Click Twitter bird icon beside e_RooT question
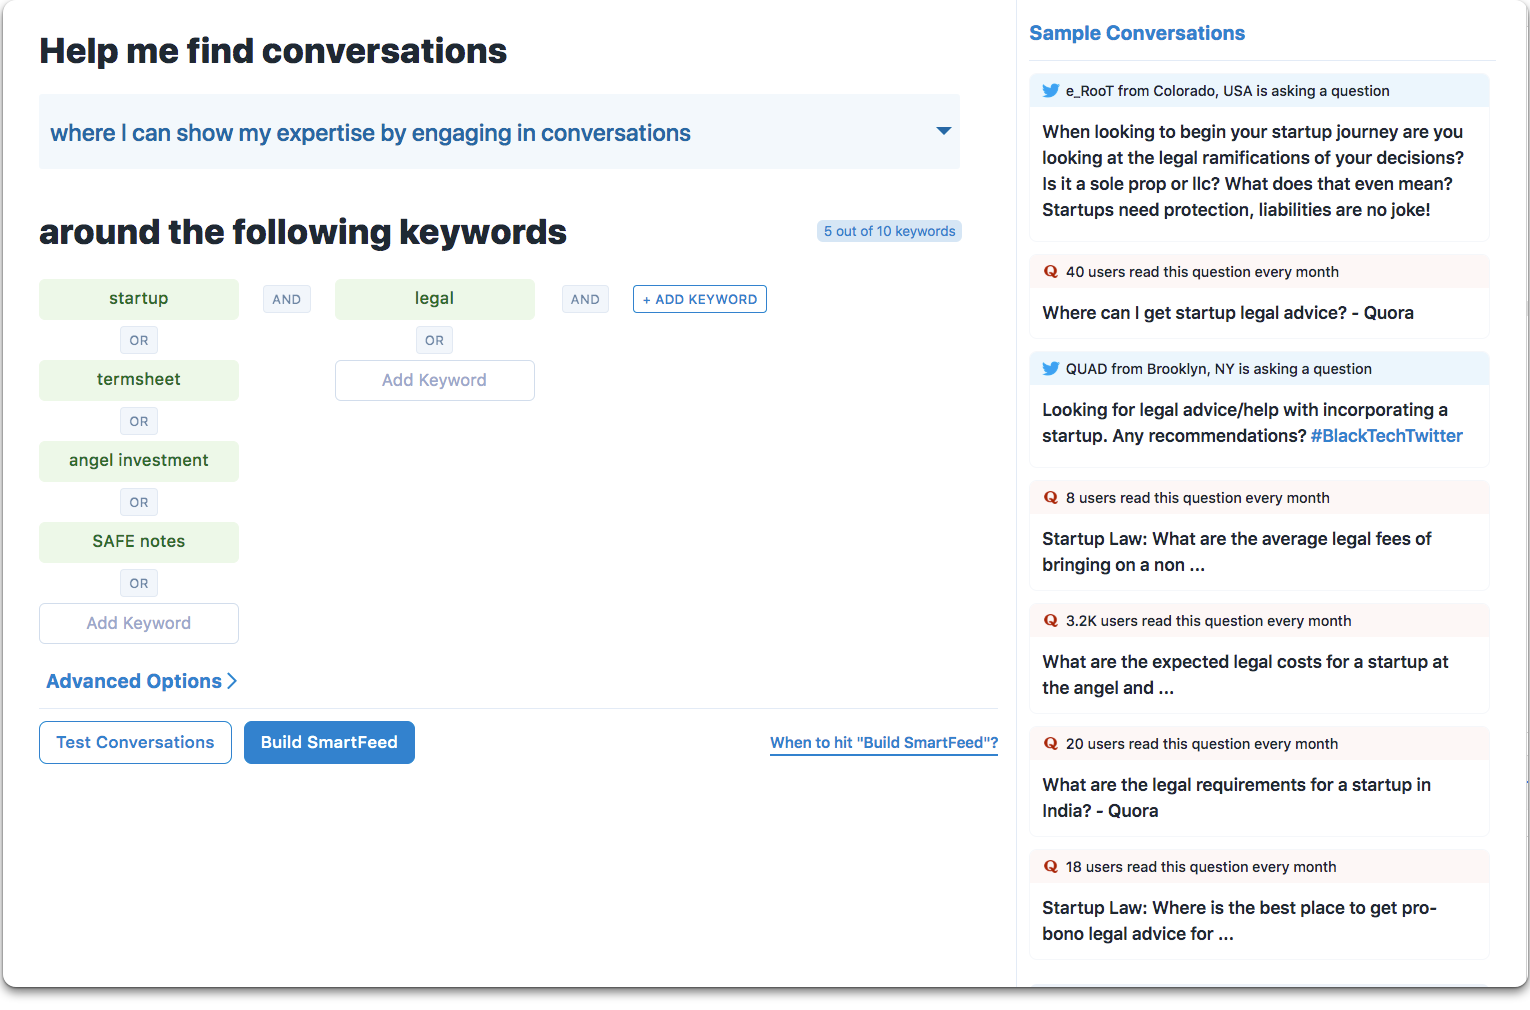1530x1010 pixels. click(x=1050, y=91)
